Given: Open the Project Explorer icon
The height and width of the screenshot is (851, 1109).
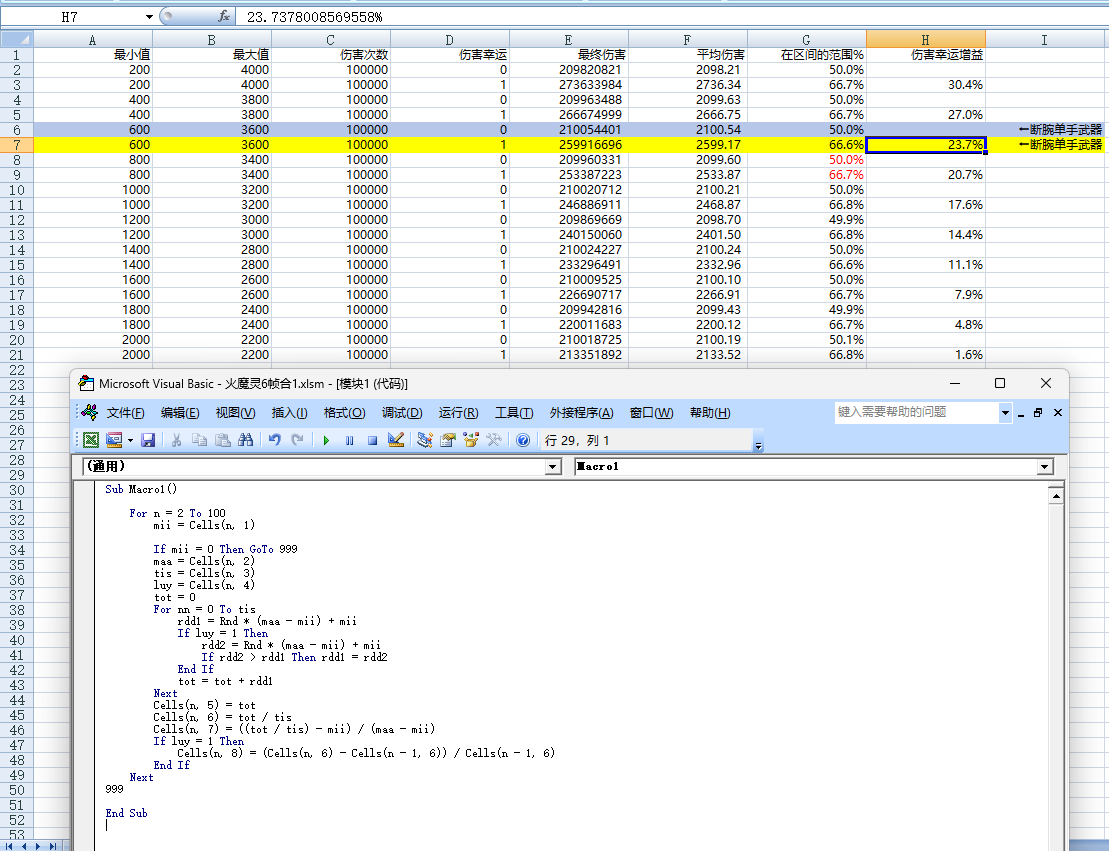Looking at the screenshot, I should tap(425, 440).
